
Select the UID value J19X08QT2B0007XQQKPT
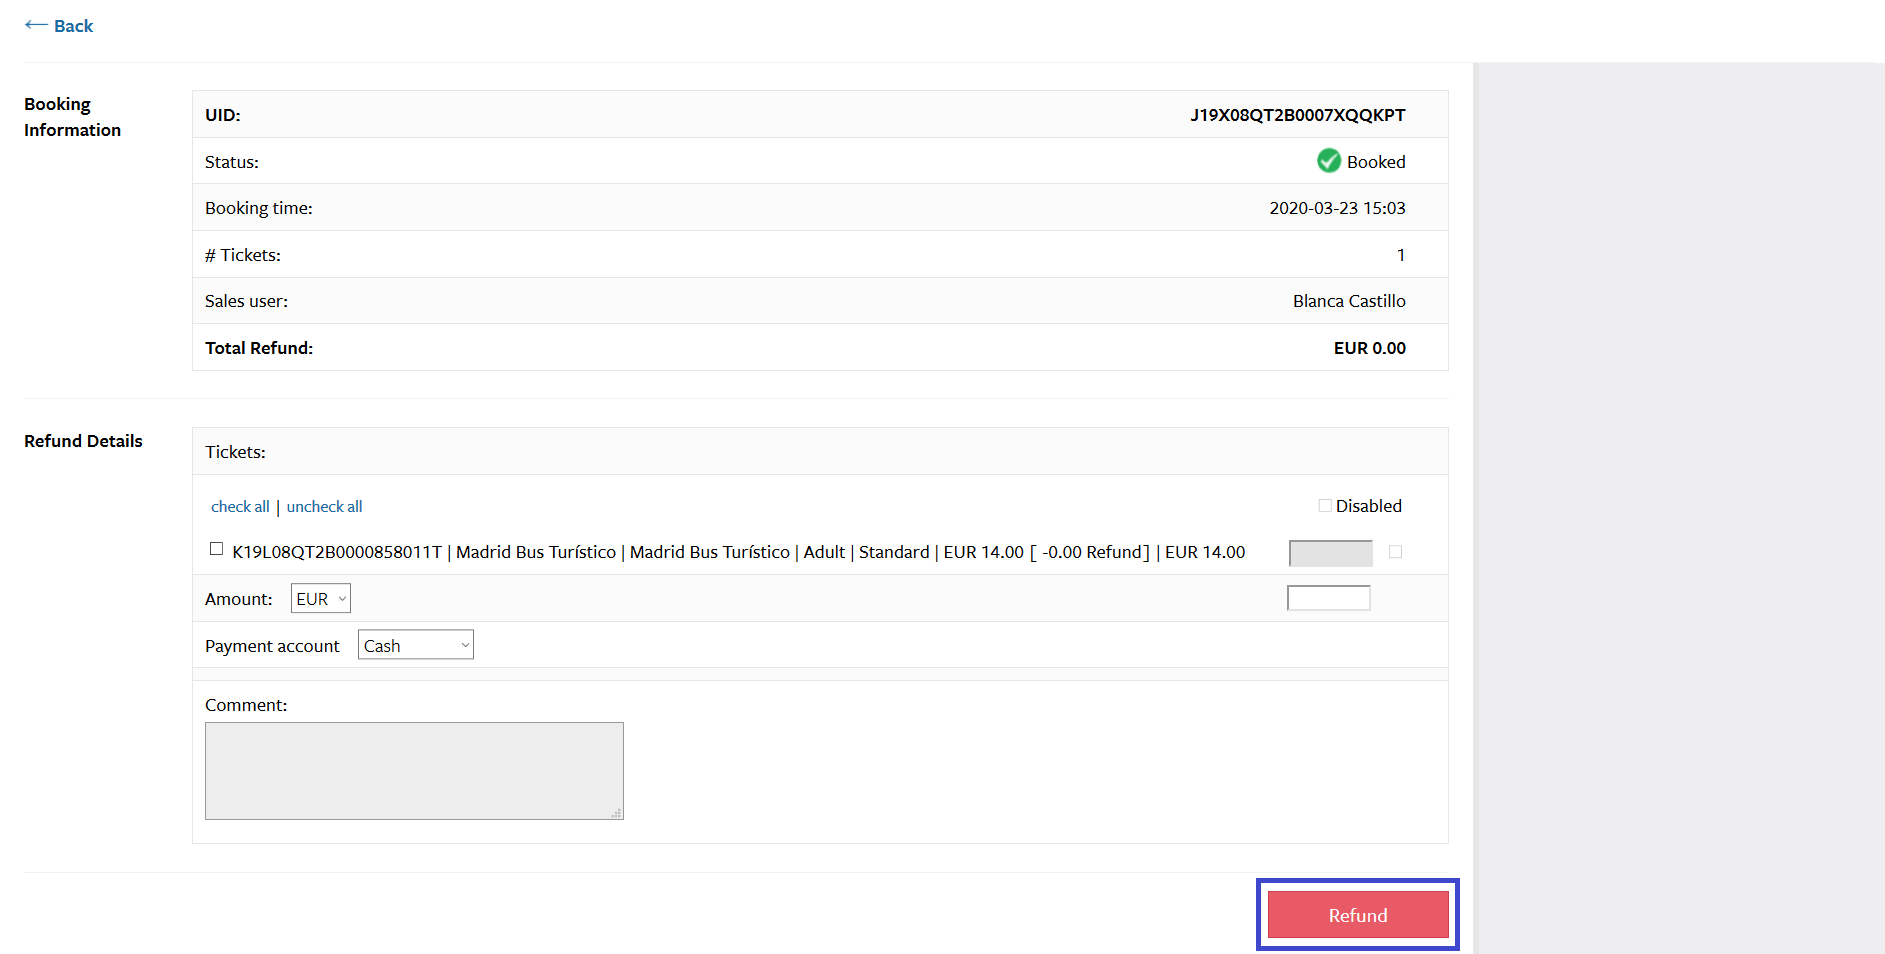pos(1297,114)
